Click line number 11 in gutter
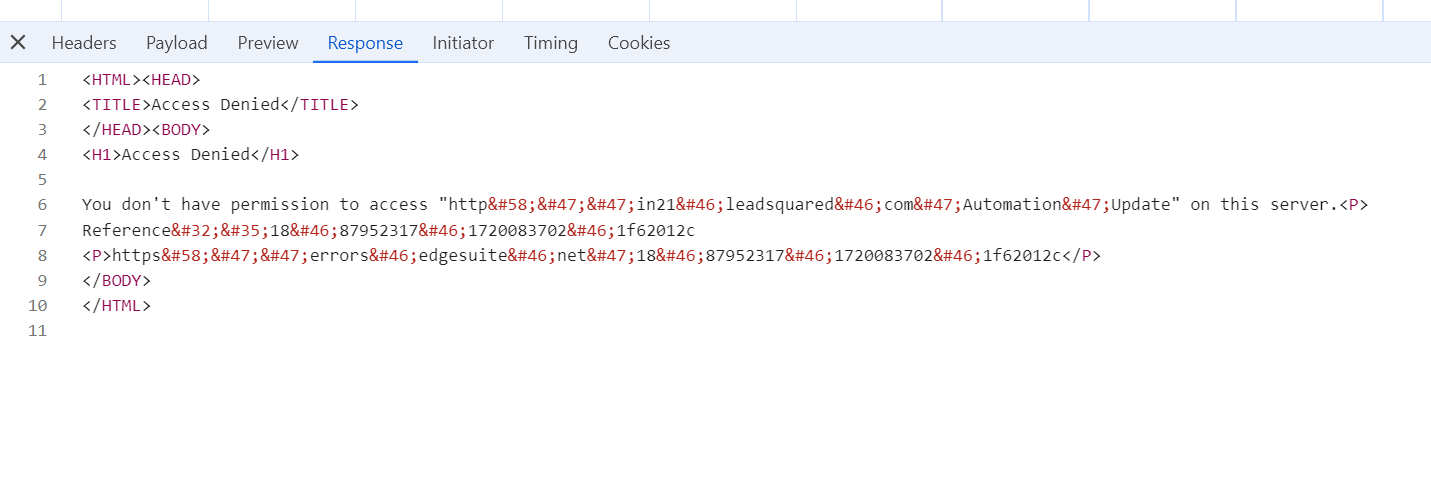Screen dimensions: 1431x494 coord(38,330)
